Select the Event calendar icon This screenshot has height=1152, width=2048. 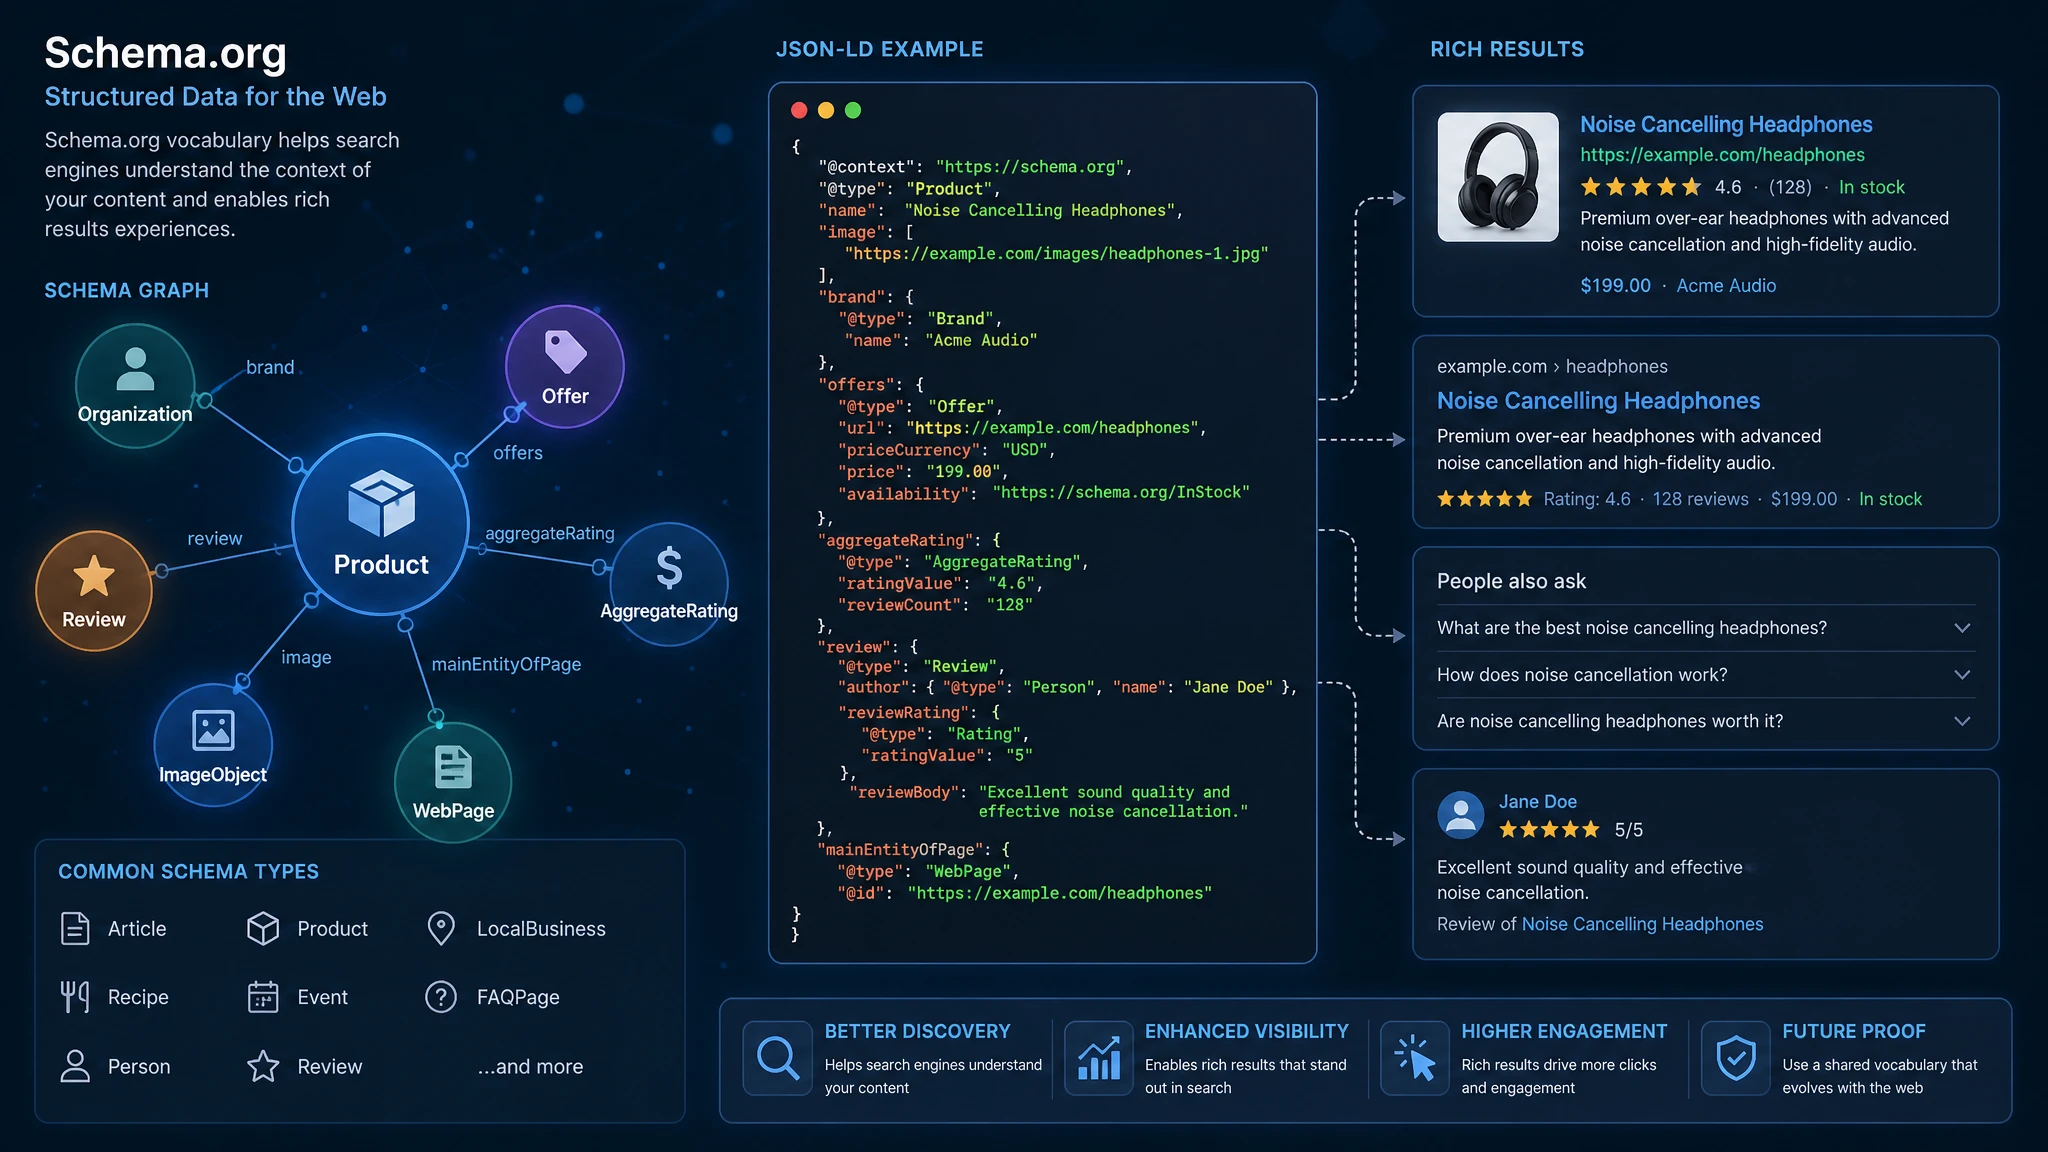263,997
